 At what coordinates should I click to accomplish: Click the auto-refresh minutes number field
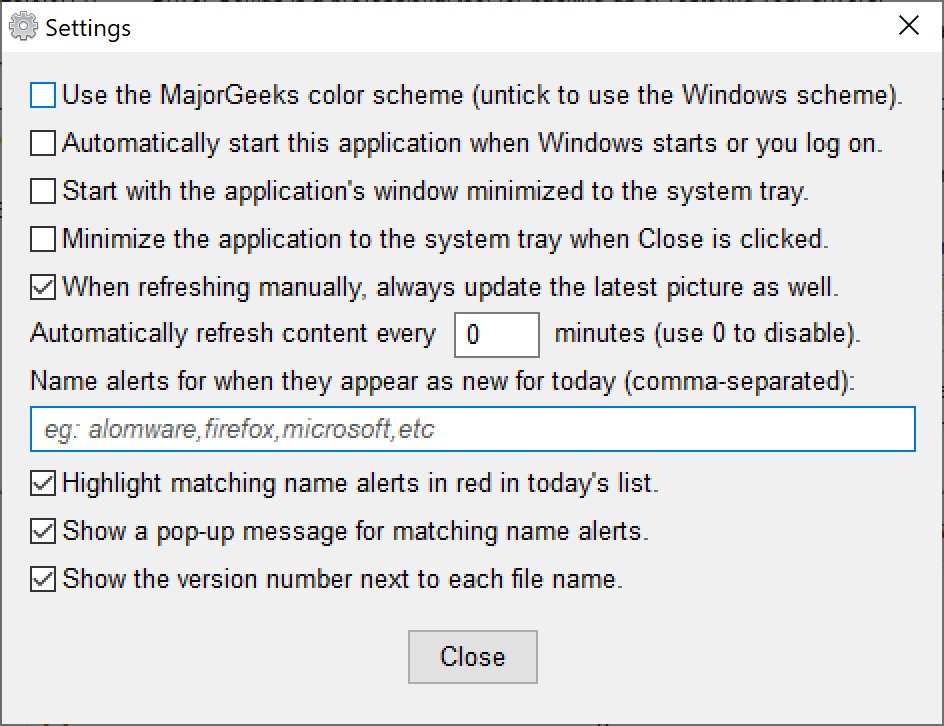[x=497, y=335]
